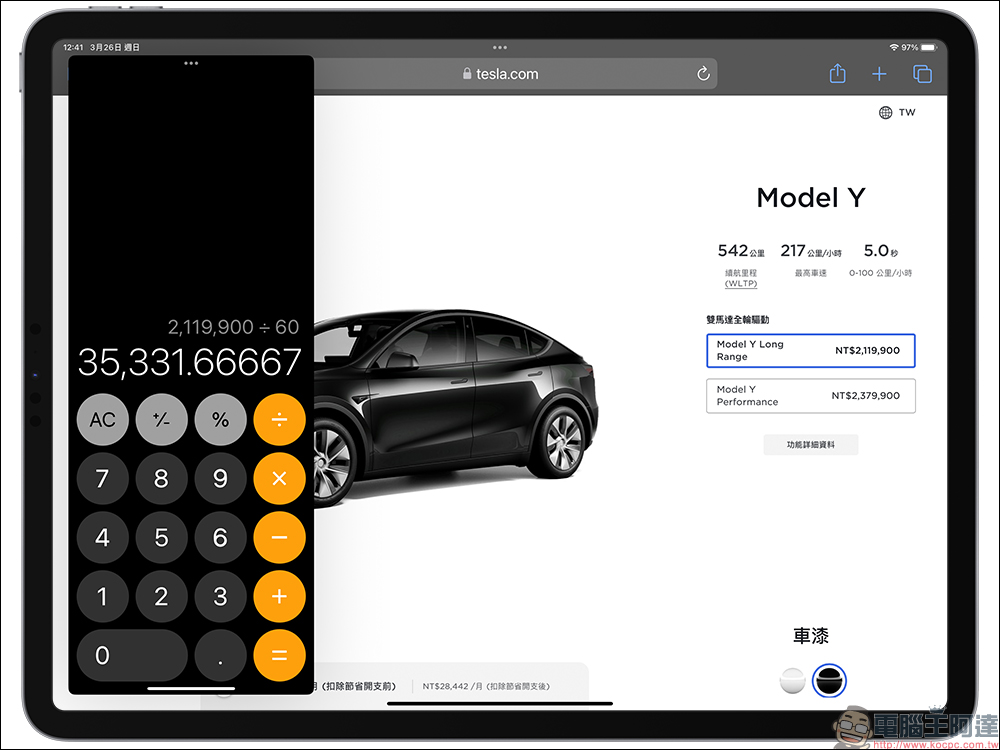The image size is (1000, 750).
Task: Tap the expression 2,119,900 ÷ 60
Action: point(233,327)
